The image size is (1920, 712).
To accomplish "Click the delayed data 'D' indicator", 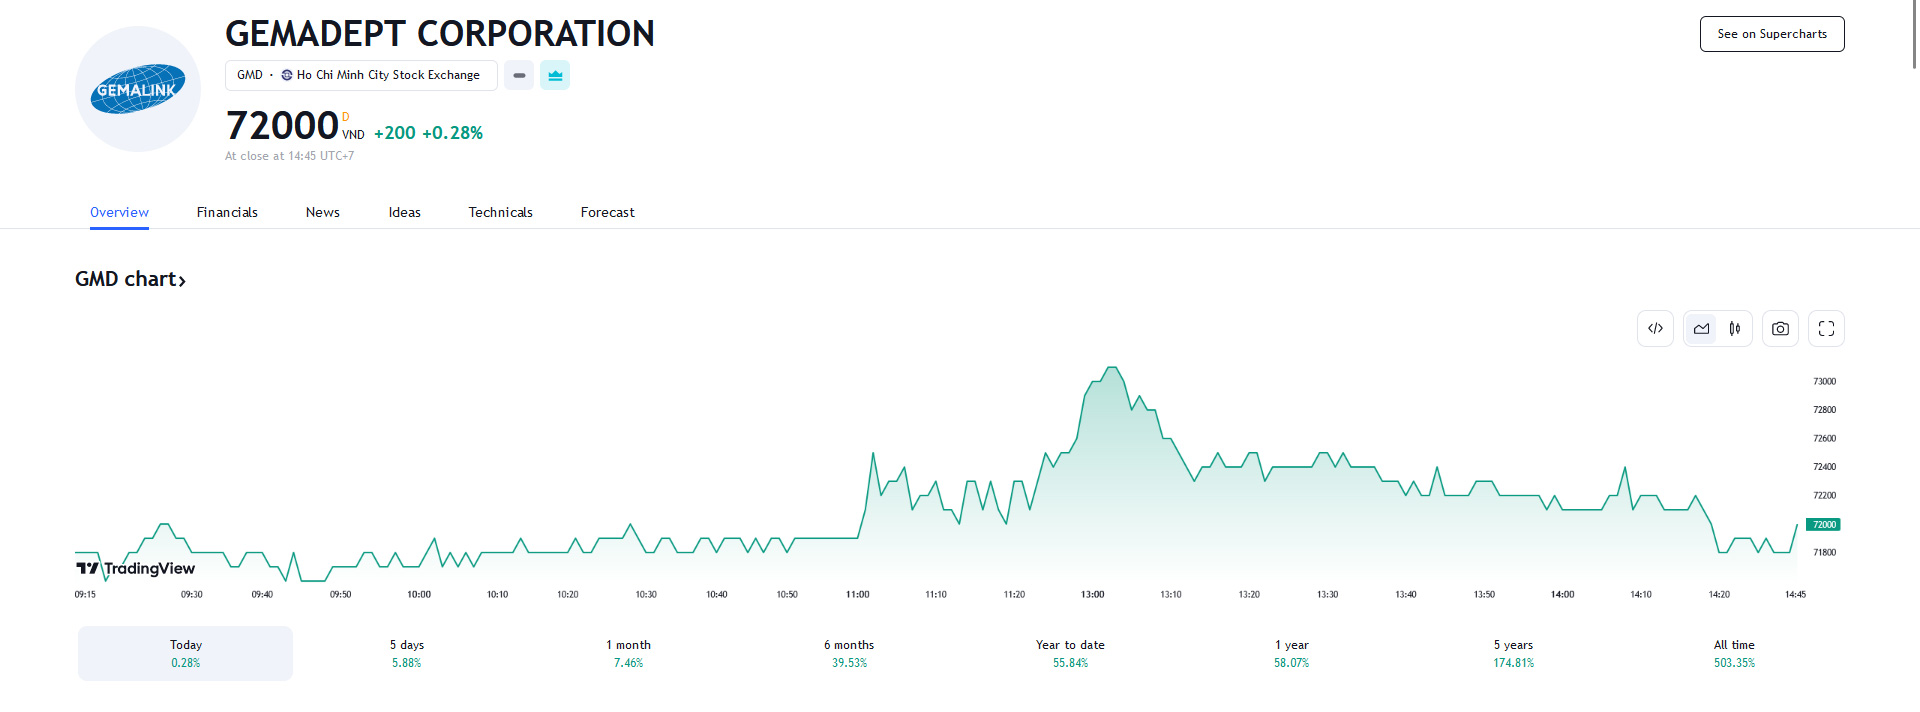I will pyautogui.click(x=346, y=117).
